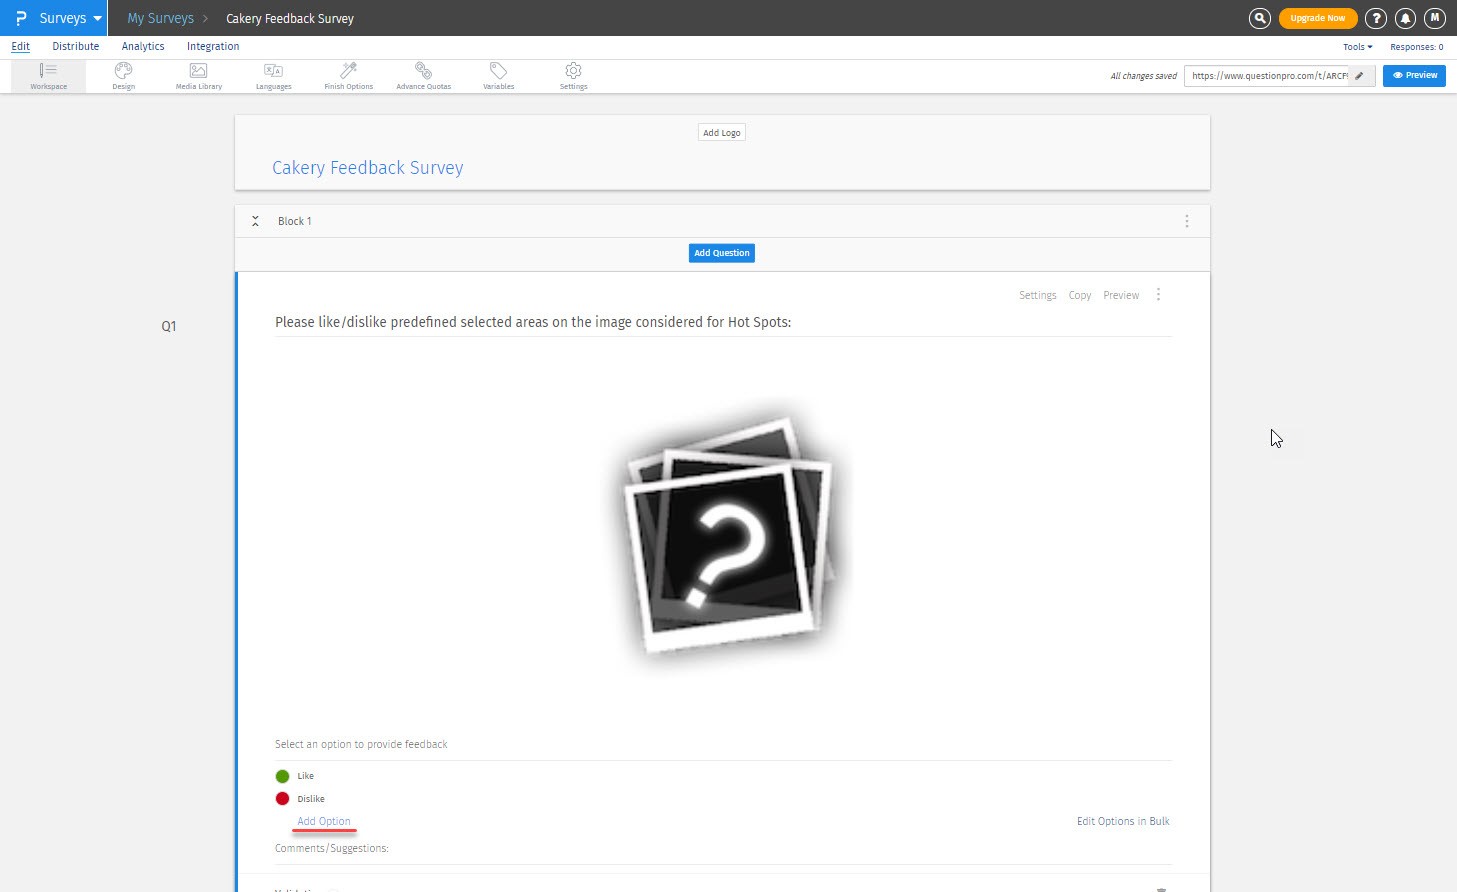The width and height of the screenshot is (1457, 892).
Task: Click the pencil icon to edit survey URL
Action: (x=1360, y=76)
